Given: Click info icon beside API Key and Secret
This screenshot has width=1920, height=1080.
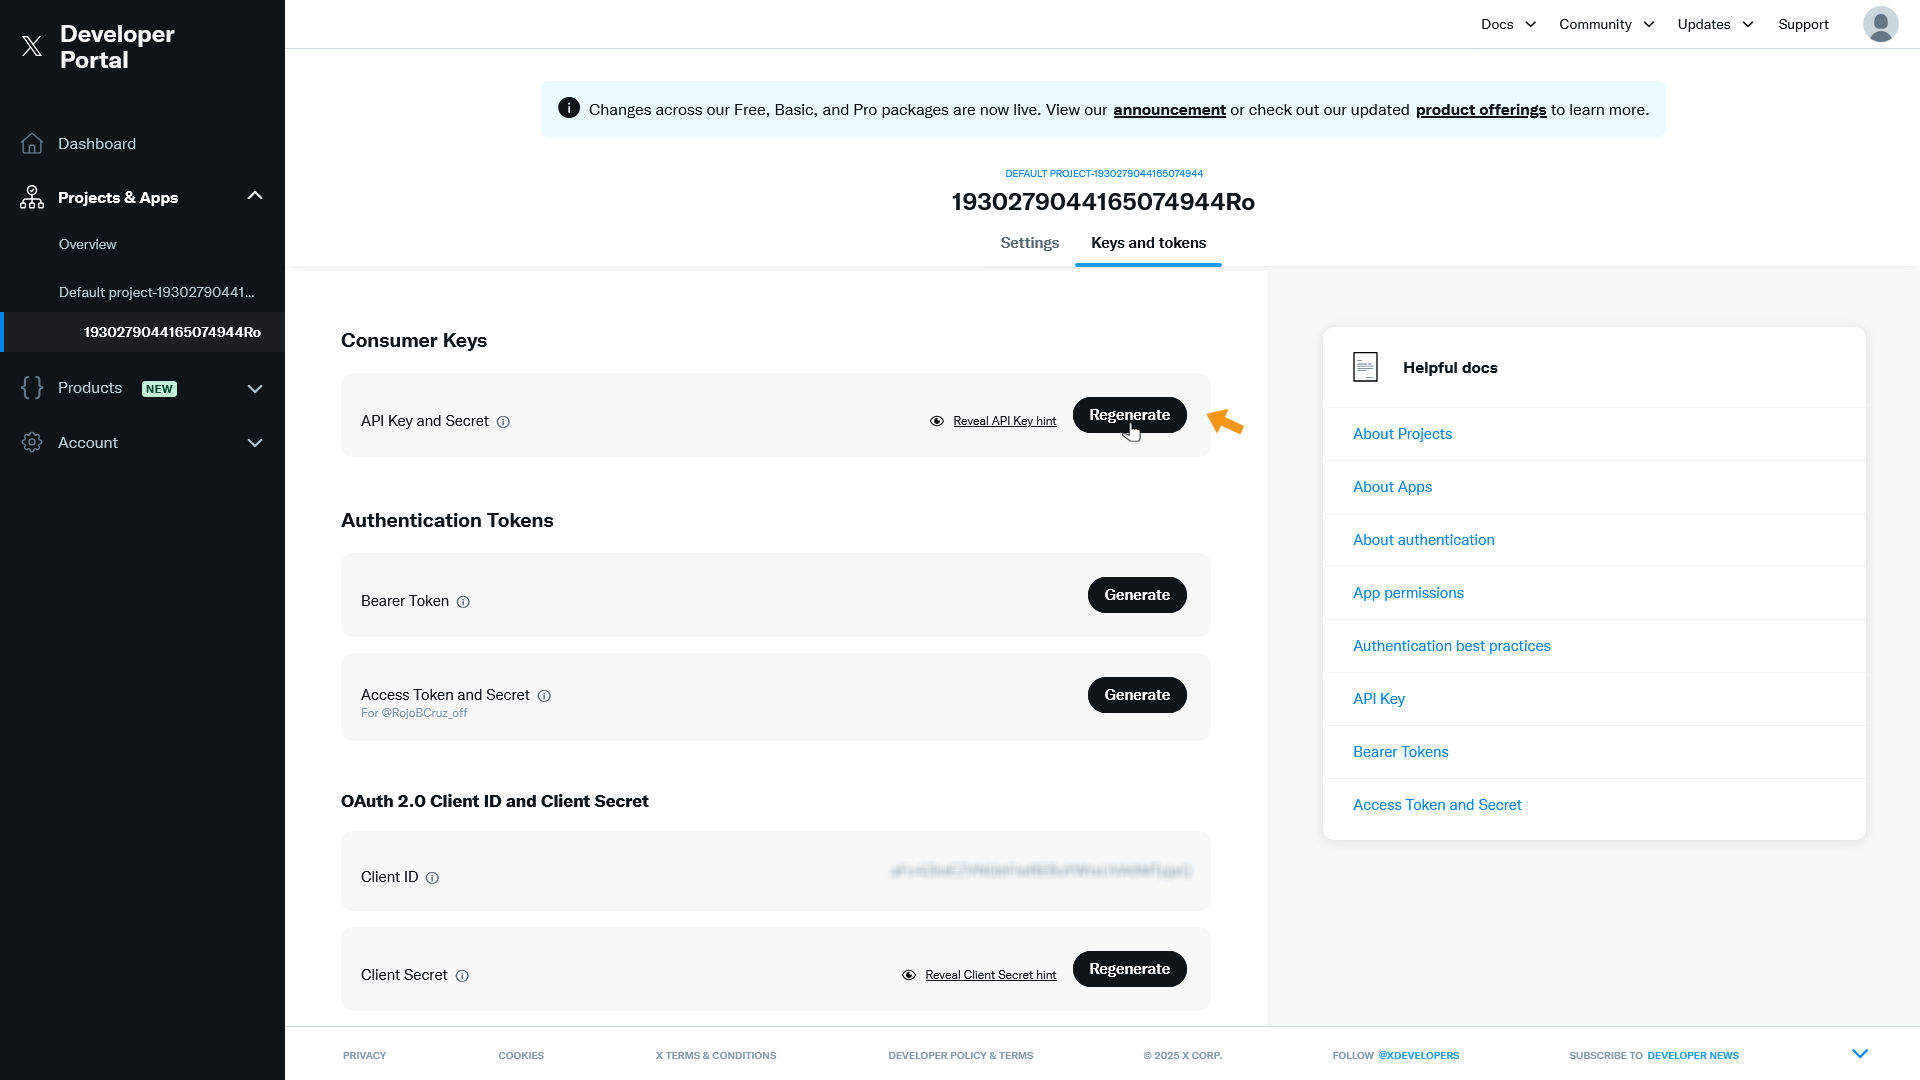Looking at the screenshot, I should coord(503,422).
